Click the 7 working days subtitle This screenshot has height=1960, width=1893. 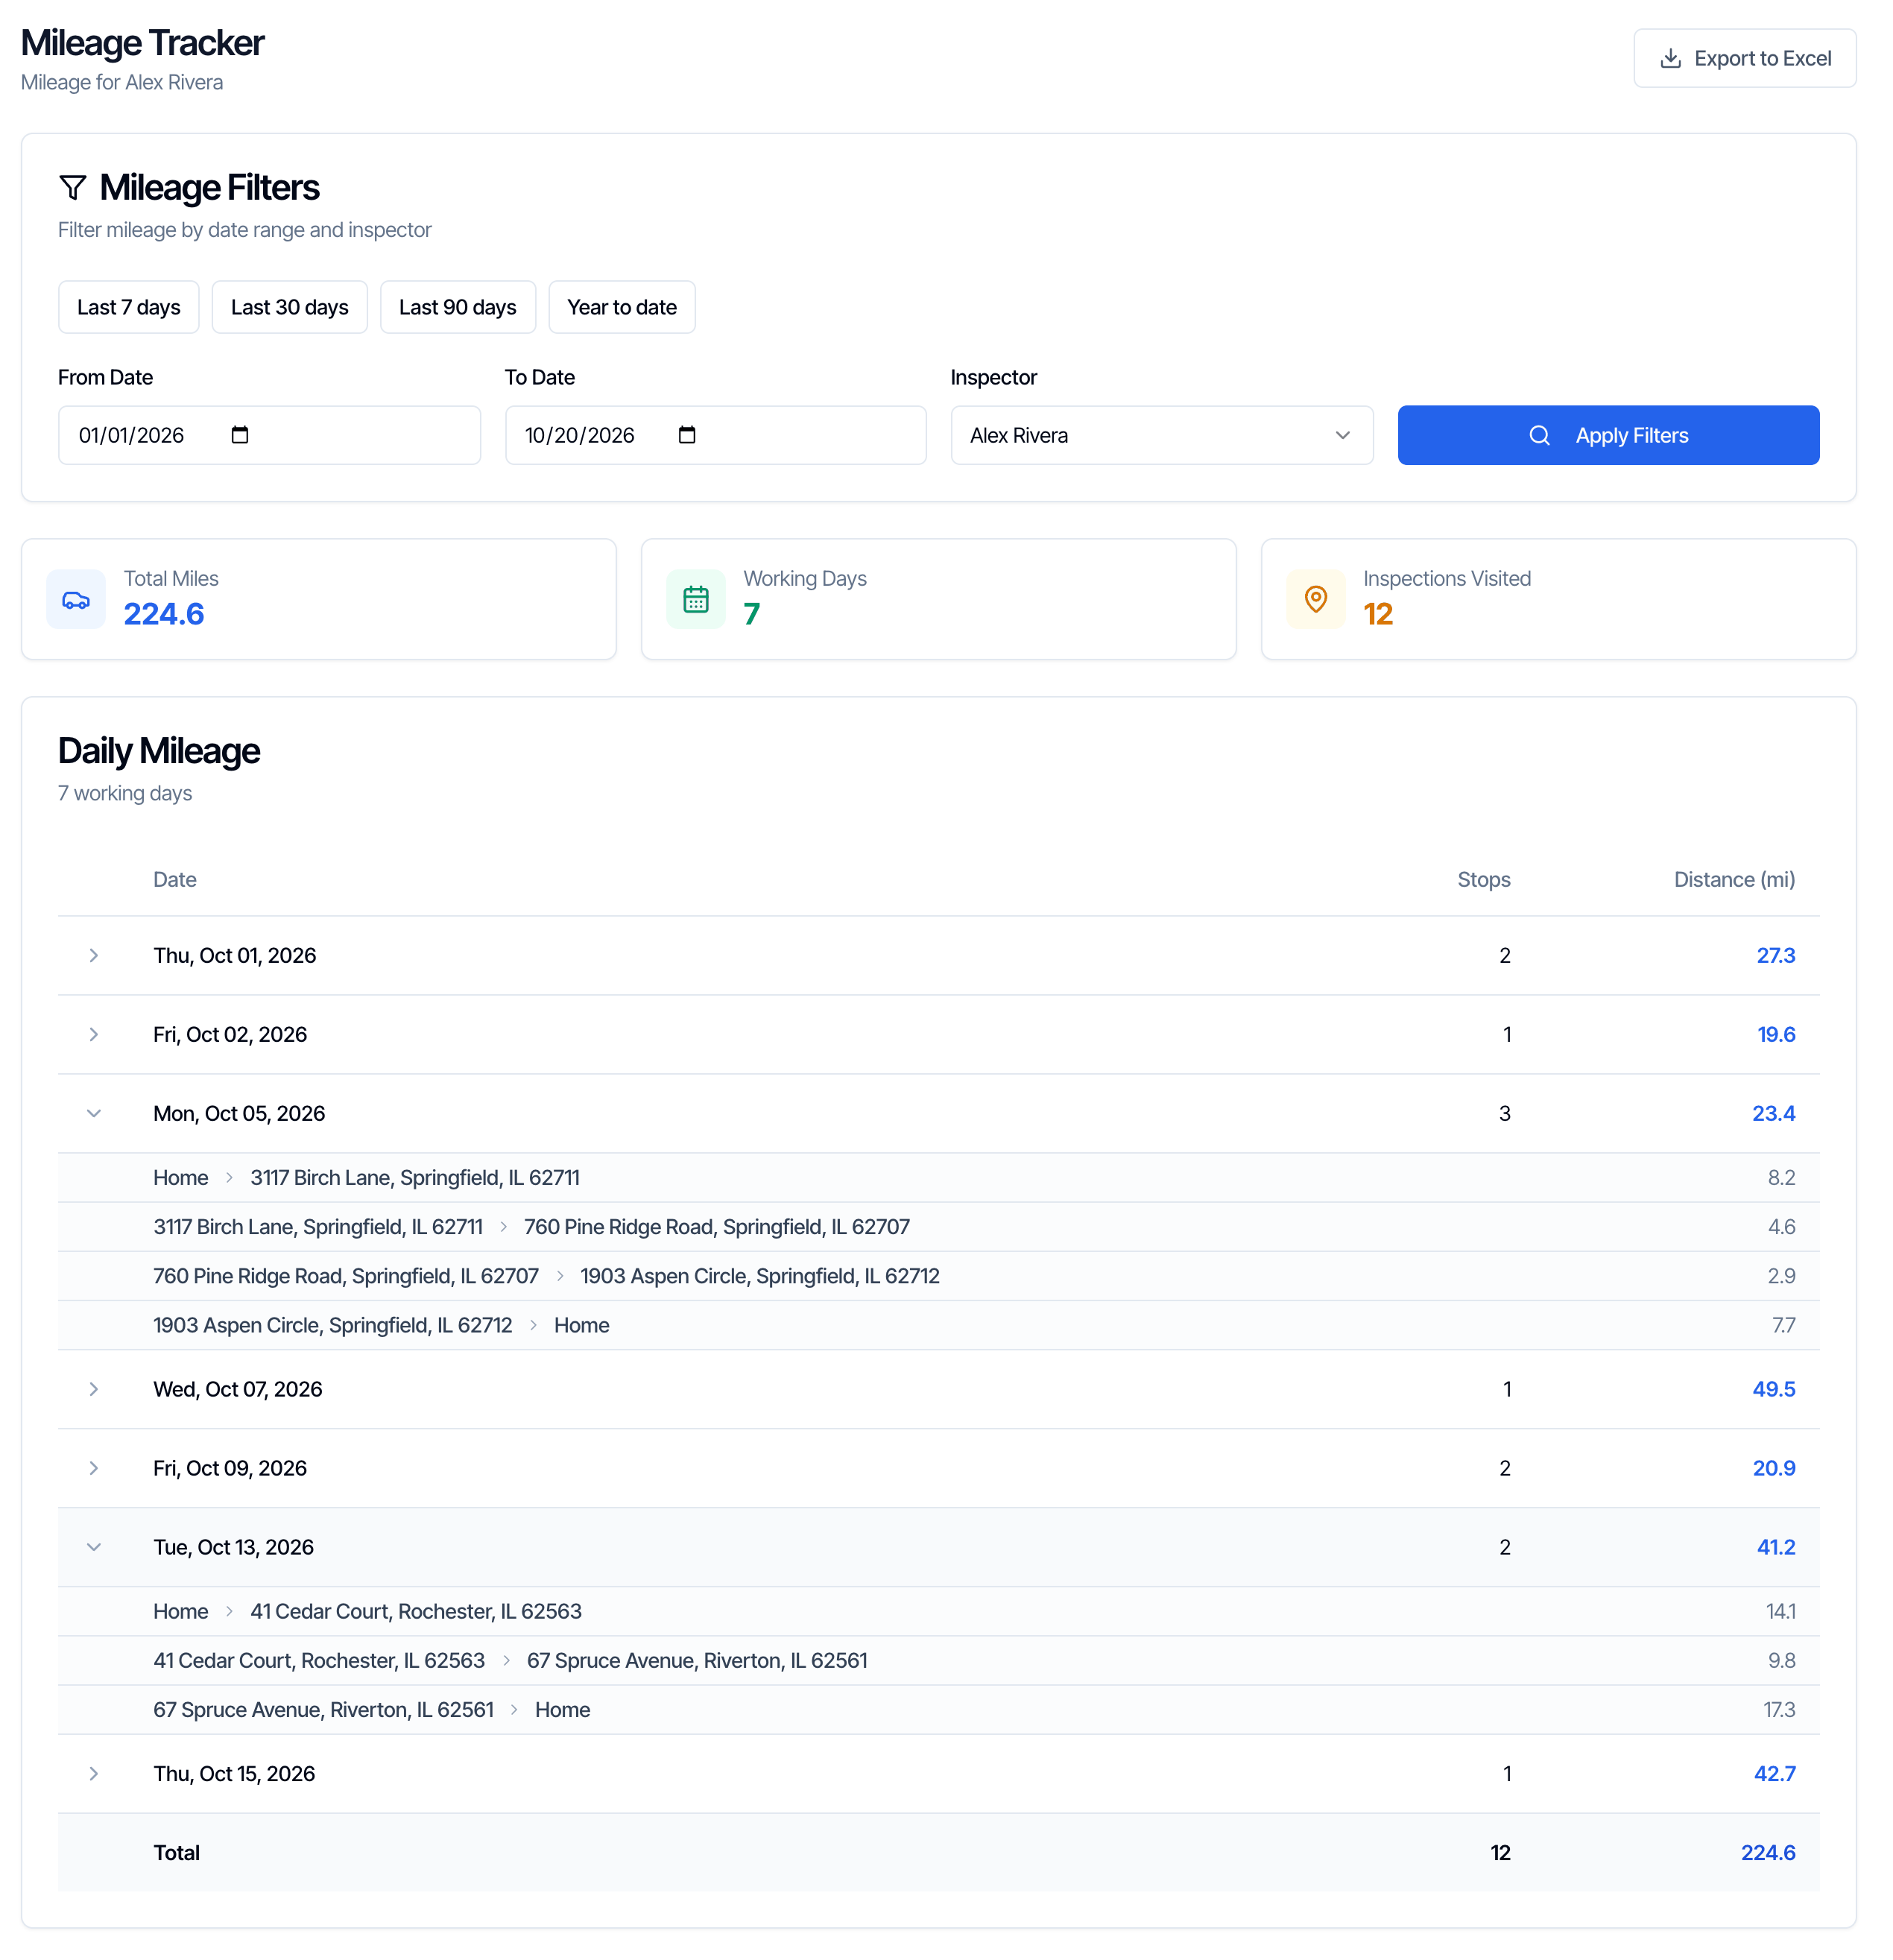(125, 793)
